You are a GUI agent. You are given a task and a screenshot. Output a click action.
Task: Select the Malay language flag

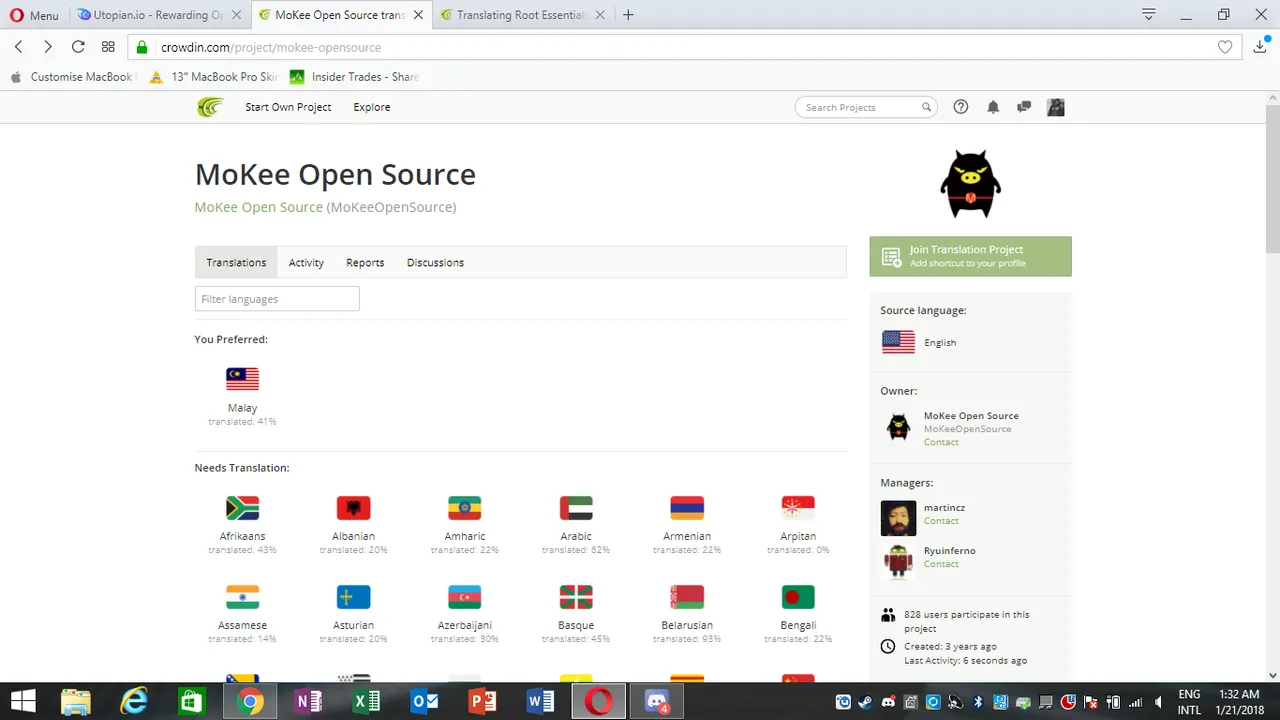tap(242, 379)
